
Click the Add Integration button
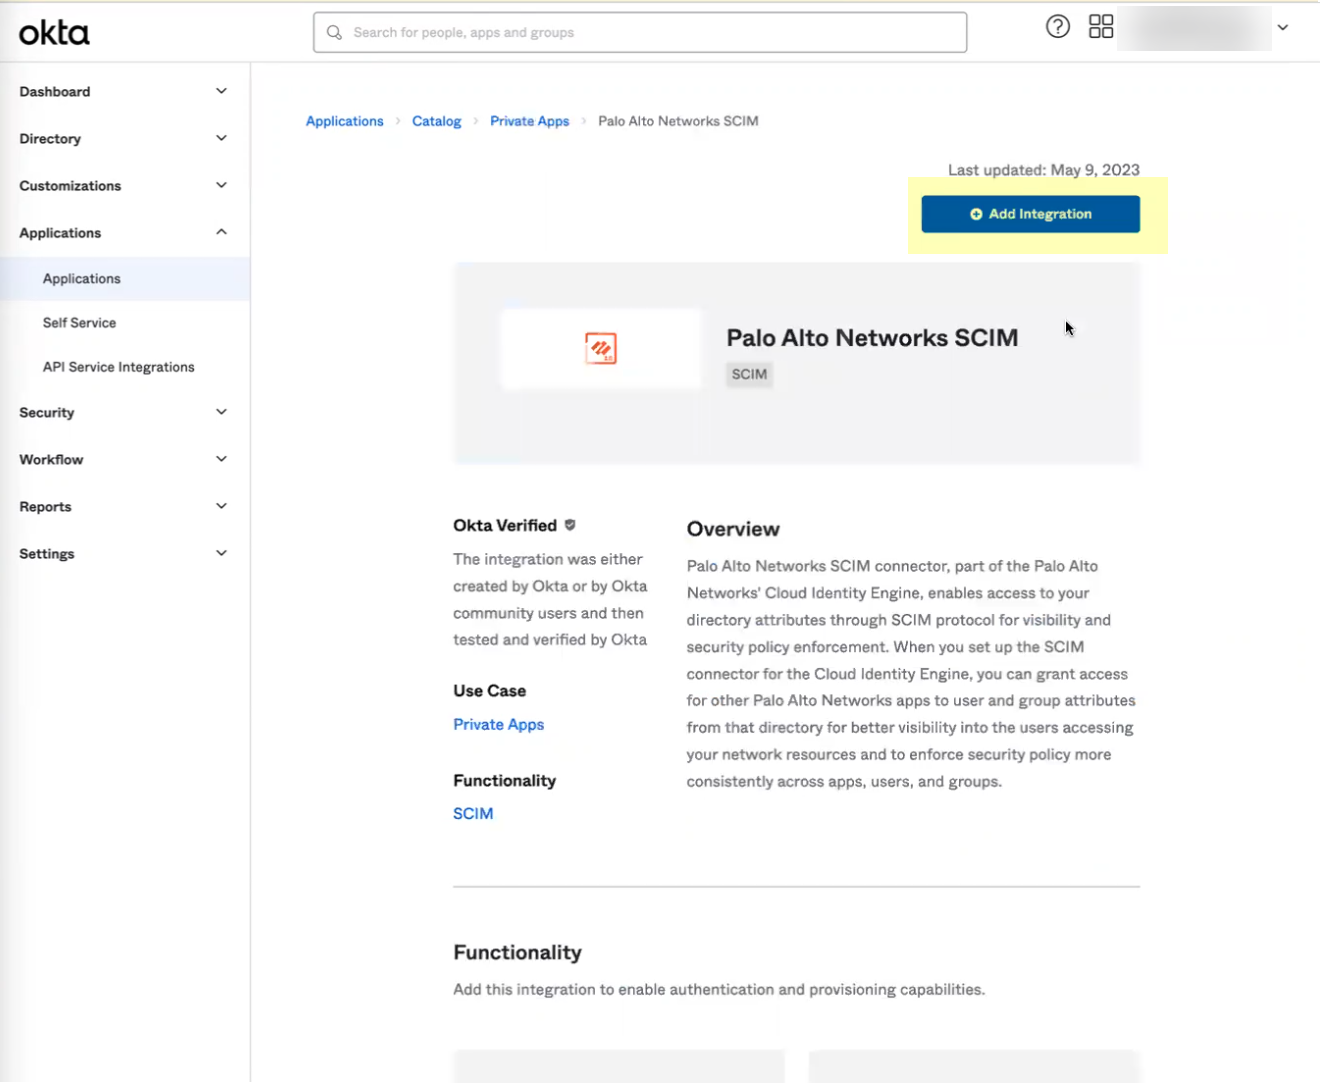click(1030, 214)
